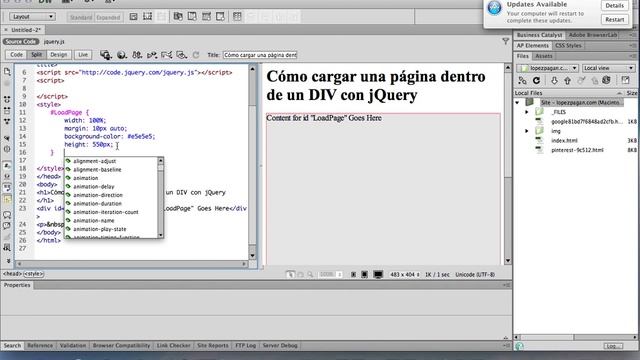This screenshot has height=360, width=640.
Task: Click the Spry Menu Bar insert icon
Action: pos(178,17)
